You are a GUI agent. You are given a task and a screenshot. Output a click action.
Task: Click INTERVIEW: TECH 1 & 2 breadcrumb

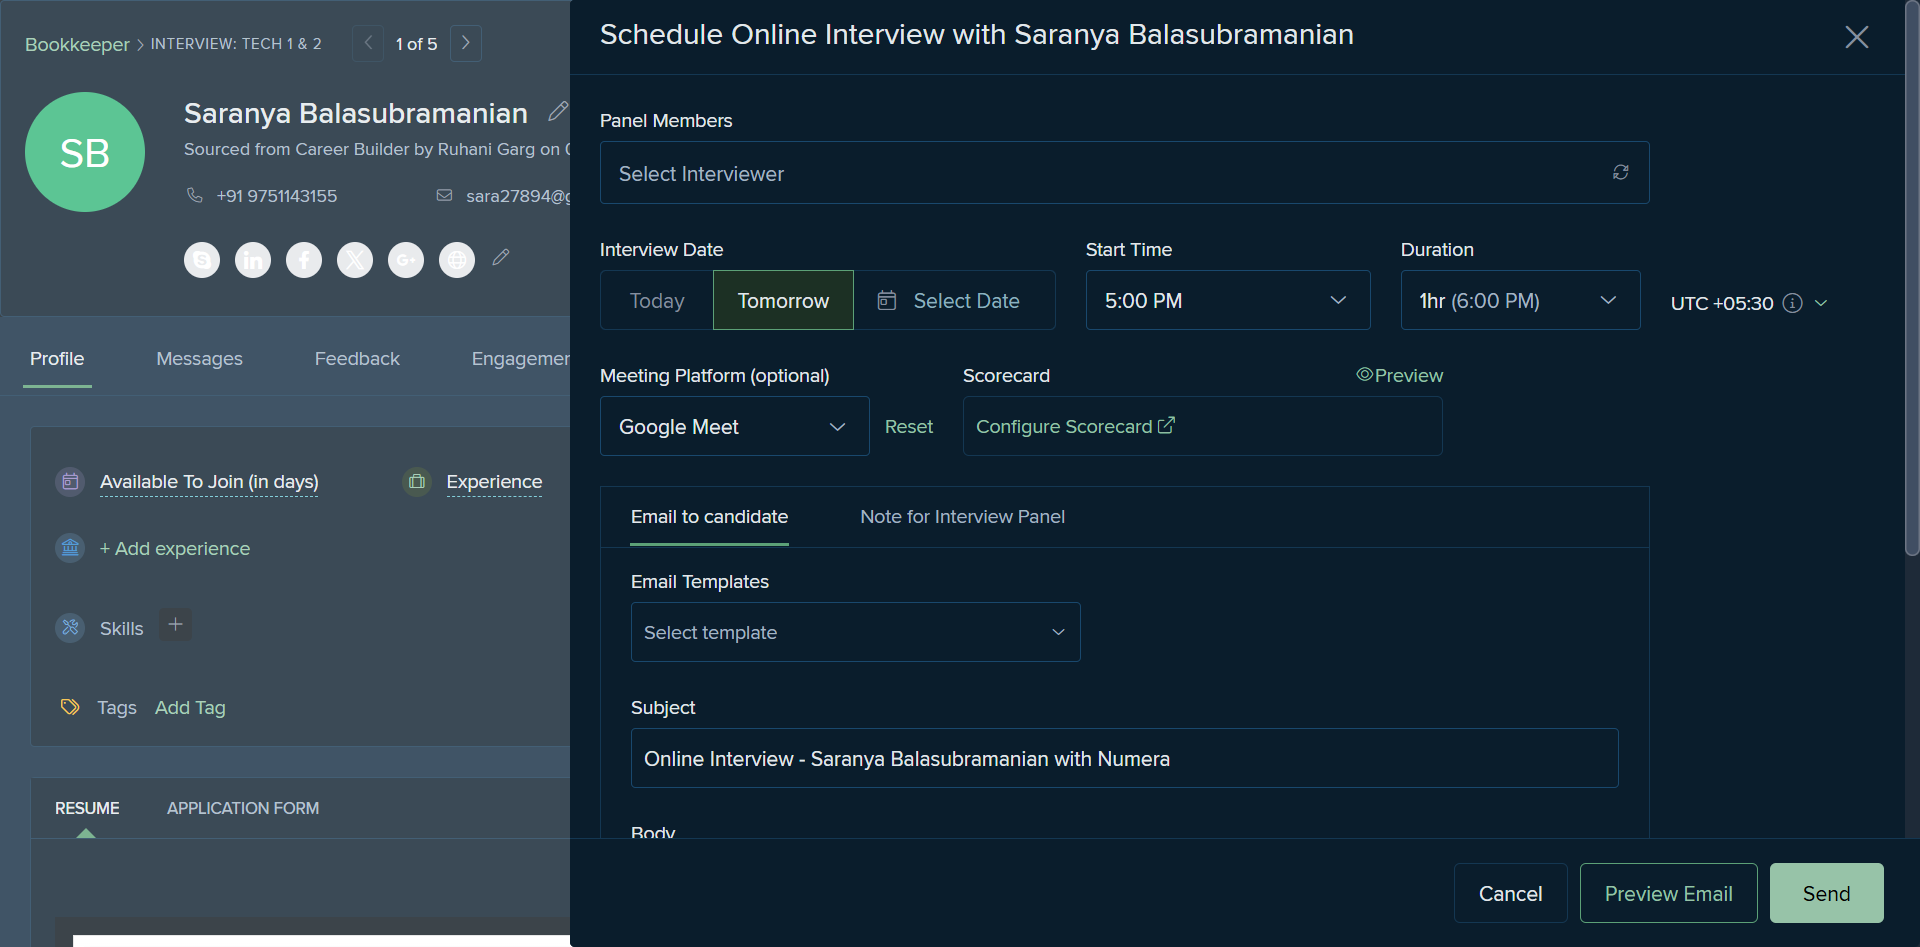tap(236, 44)
